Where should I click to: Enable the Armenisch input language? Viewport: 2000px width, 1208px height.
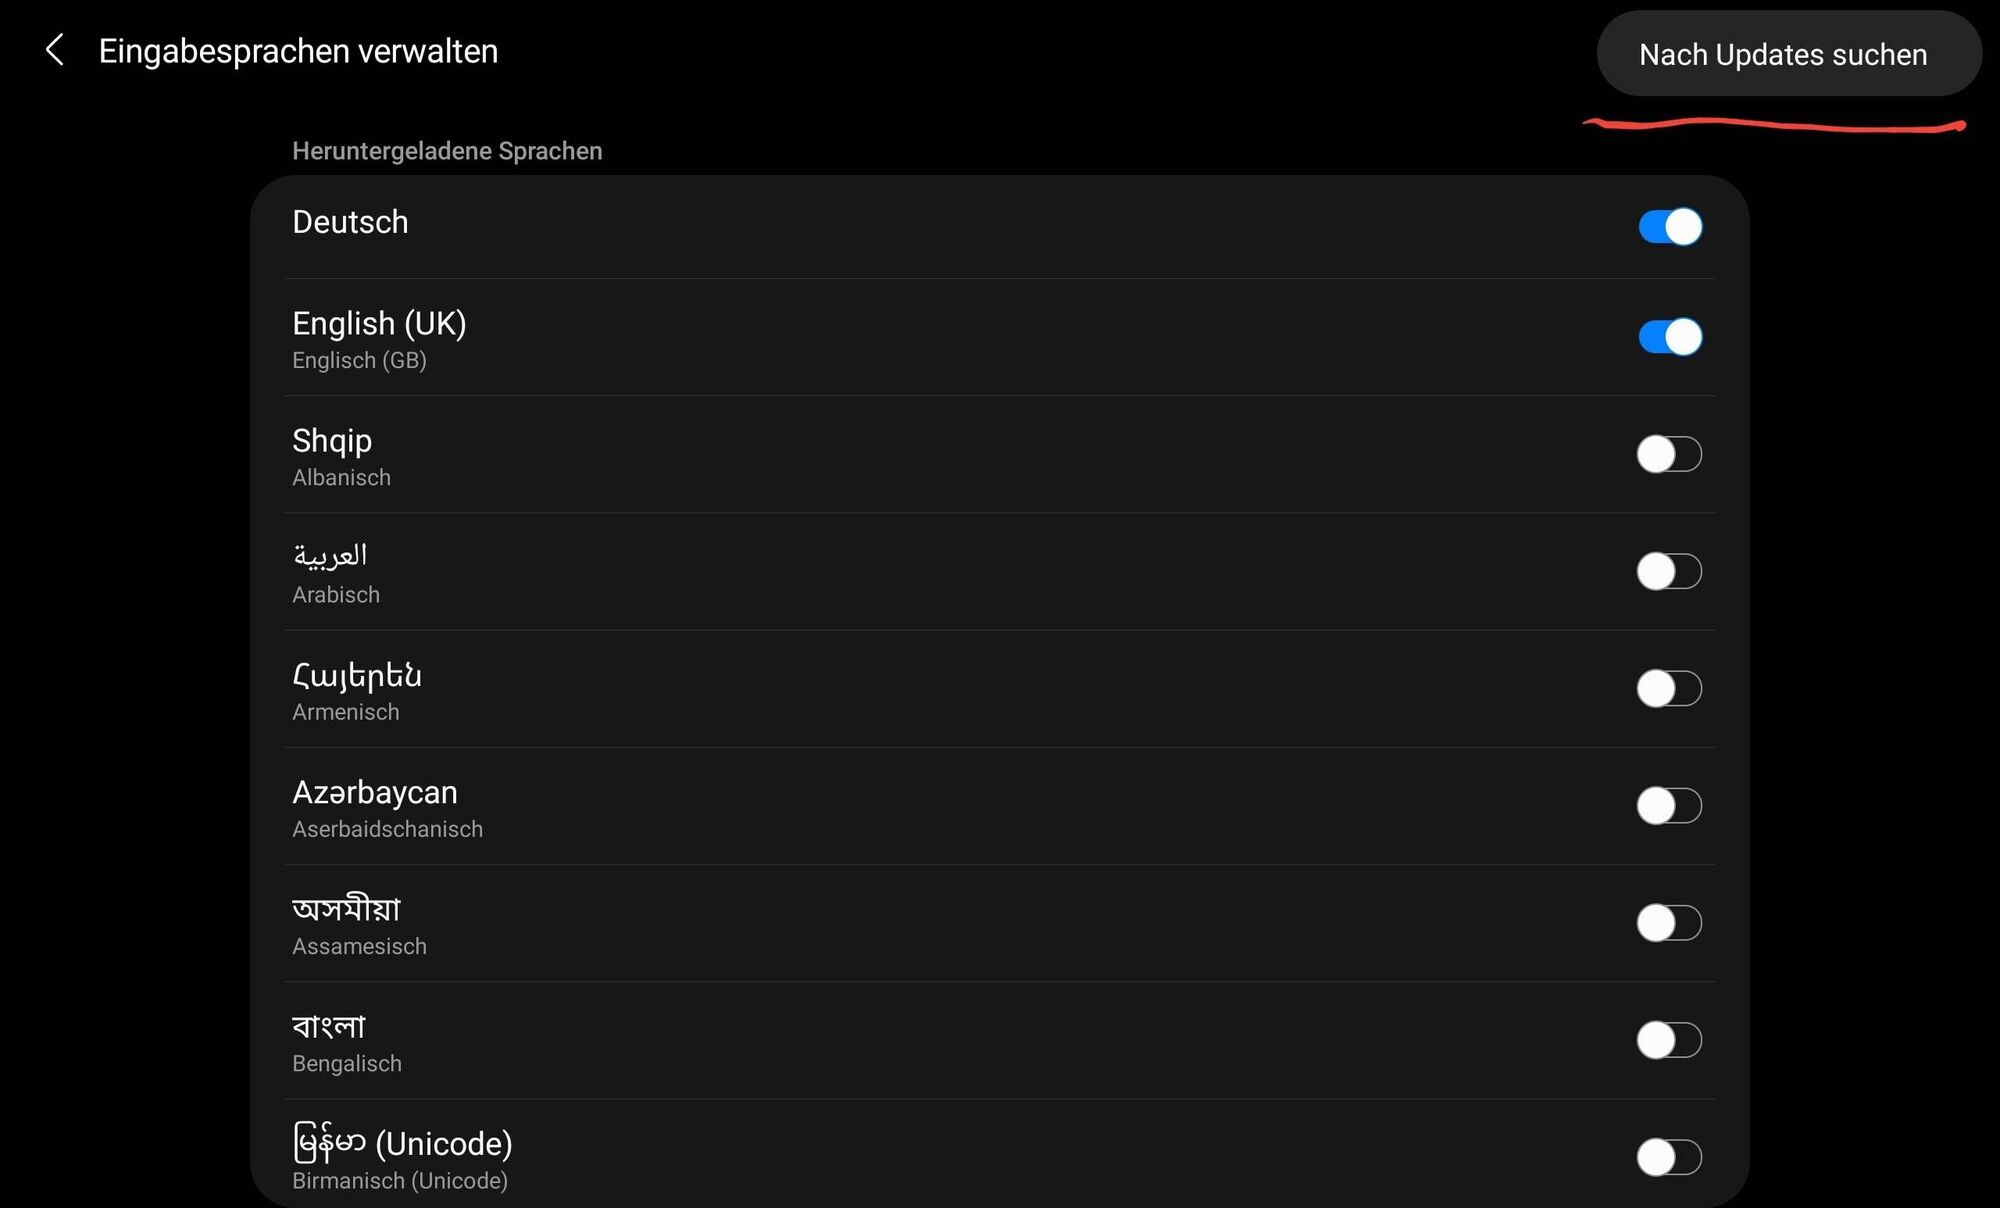pyautogui.click(x=1669, y=688)
